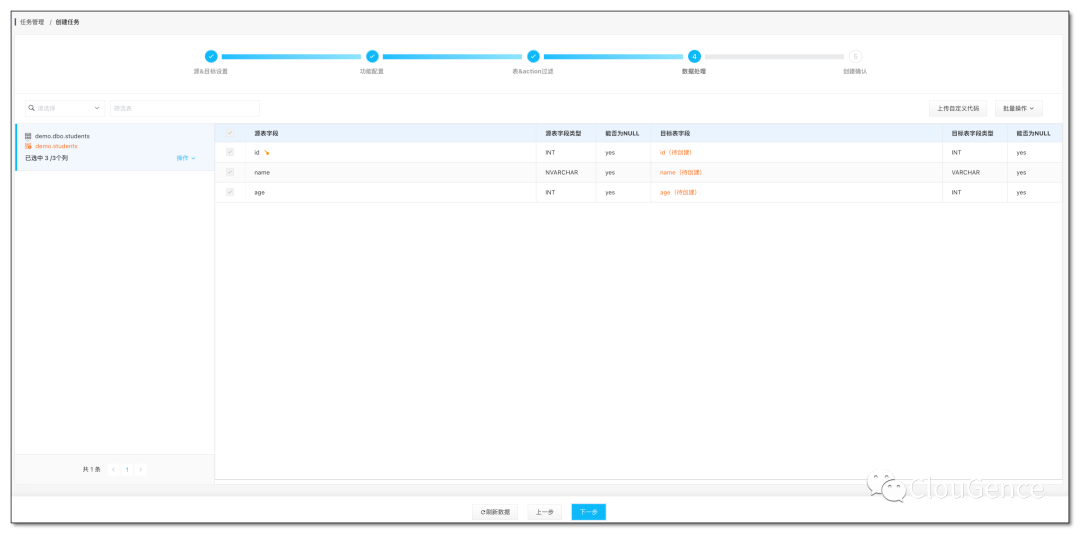Click the orange key icon next to id

(267, 152)
